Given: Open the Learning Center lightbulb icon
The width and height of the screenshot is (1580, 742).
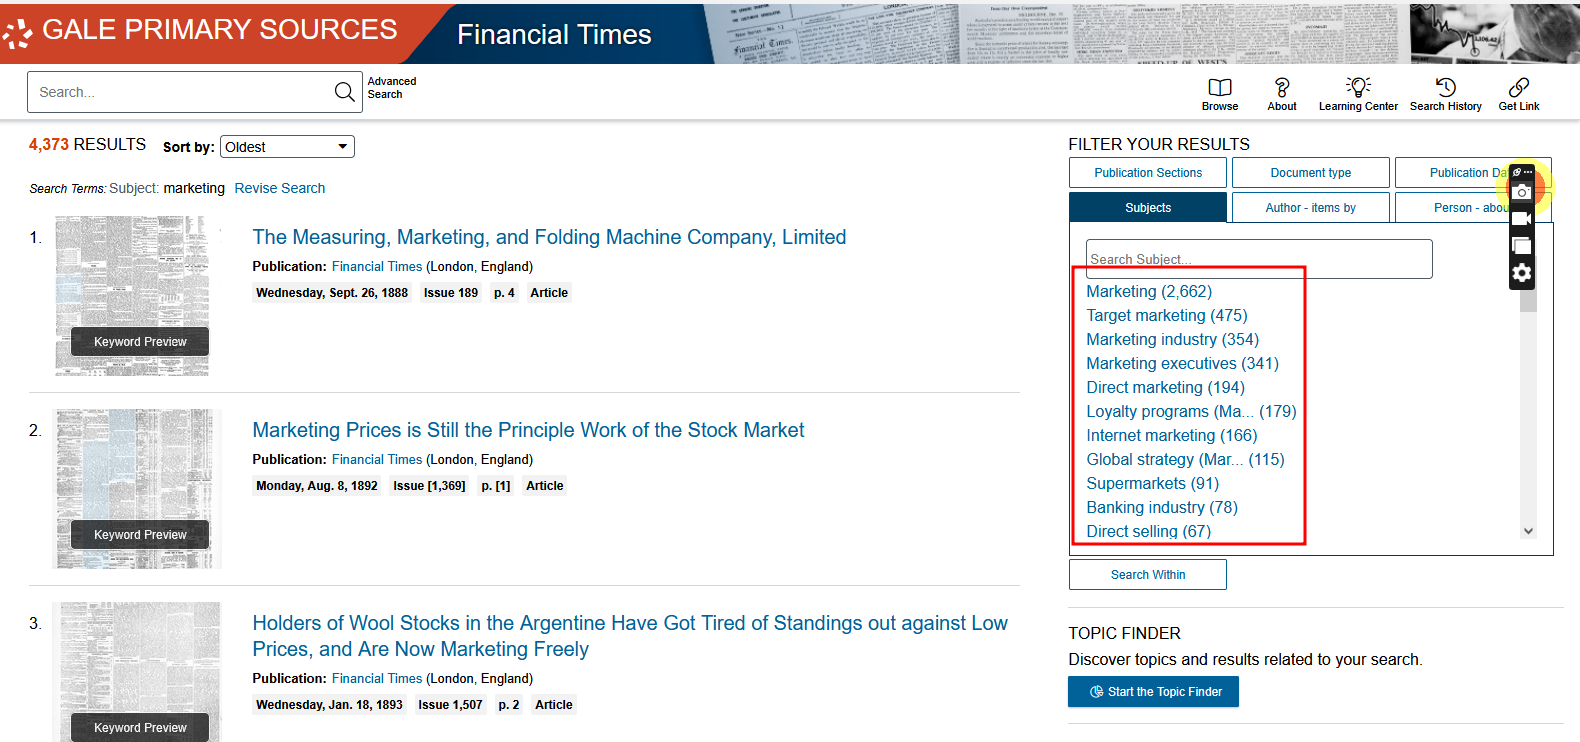Looking at the screenshot, I should pyautogui.click(x=1357, y=87).
